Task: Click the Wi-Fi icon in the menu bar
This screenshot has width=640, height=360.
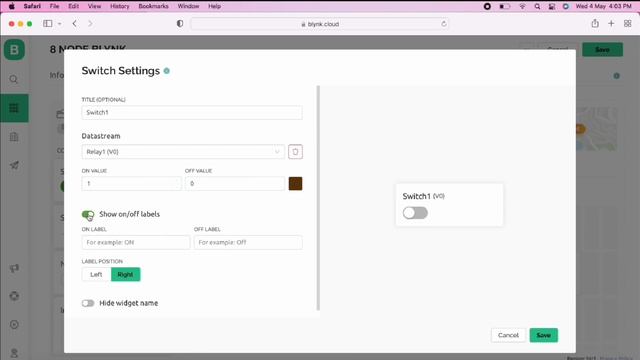Action: point(522,6)
